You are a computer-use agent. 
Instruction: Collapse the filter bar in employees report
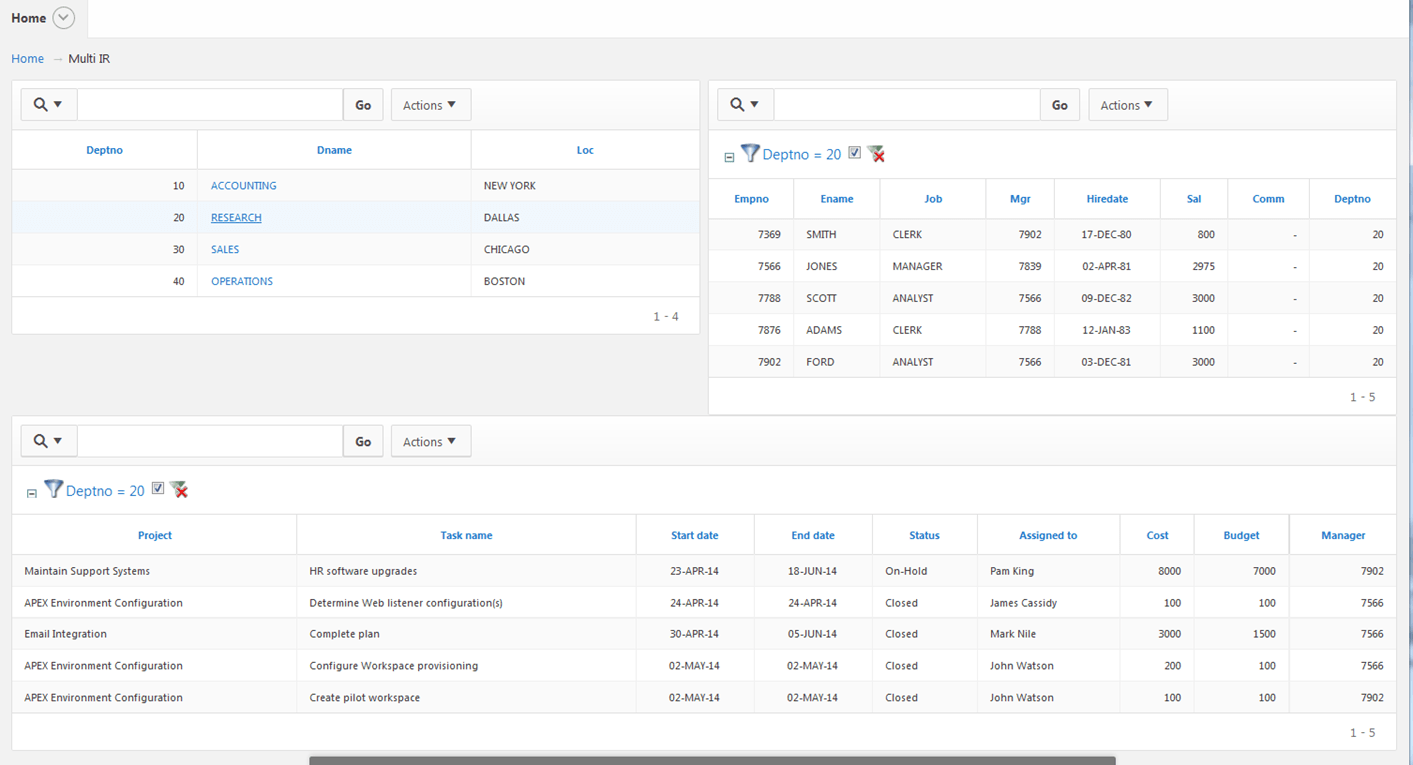[729, 155]
